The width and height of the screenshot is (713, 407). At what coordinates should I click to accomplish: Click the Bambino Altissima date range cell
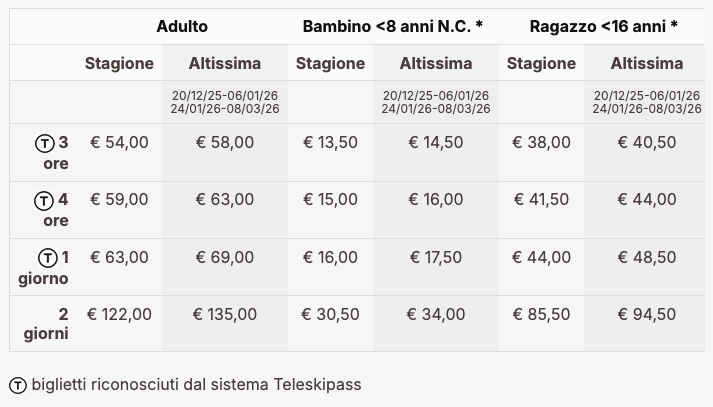tap(436, 102)
